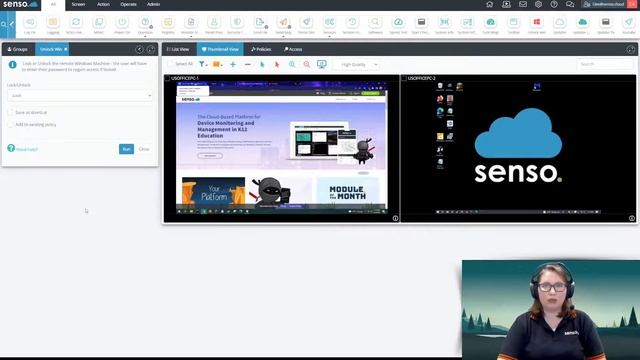Open the Need help? link

(x=27, y=149)
